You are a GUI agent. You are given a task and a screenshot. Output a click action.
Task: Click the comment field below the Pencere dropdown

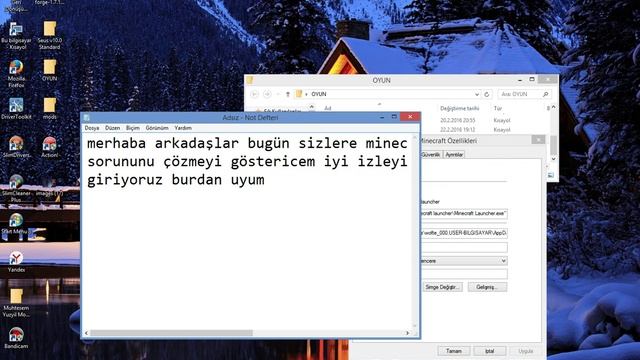click(x=464, y=274)
